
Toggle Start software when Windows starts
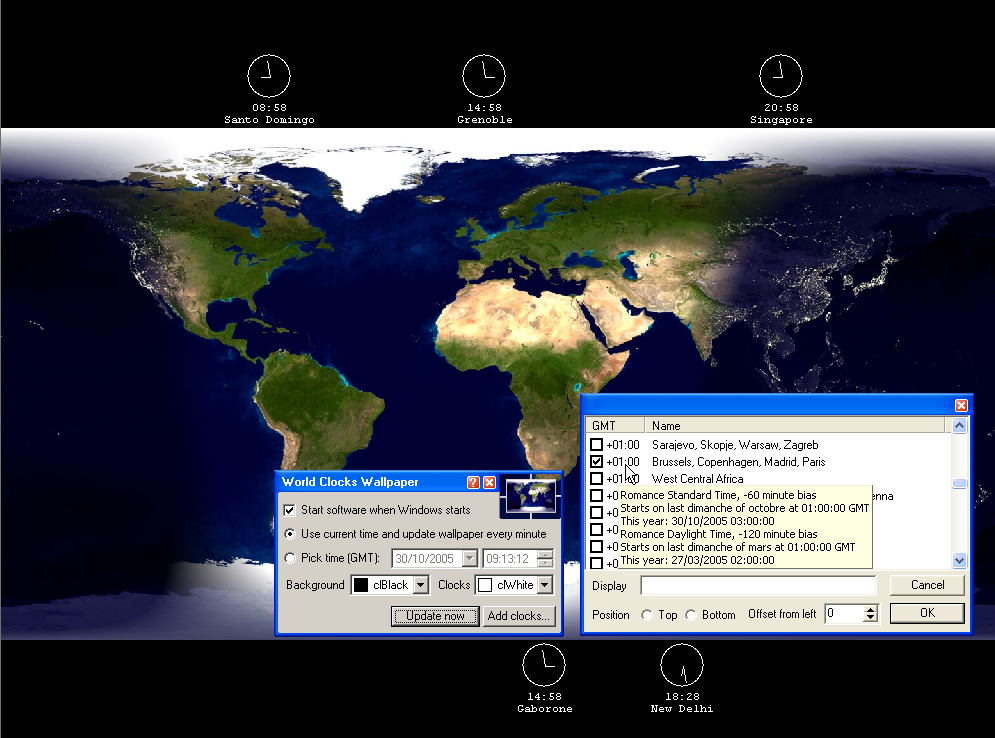[289, 510]
